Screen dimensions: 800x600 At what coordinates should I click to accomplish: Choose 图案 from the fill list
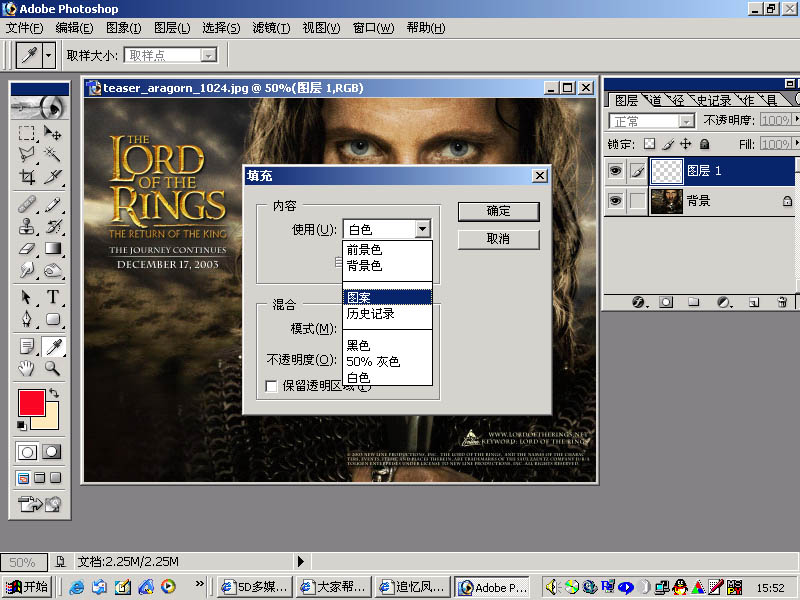pyautogui.click(x=387, y=297)
